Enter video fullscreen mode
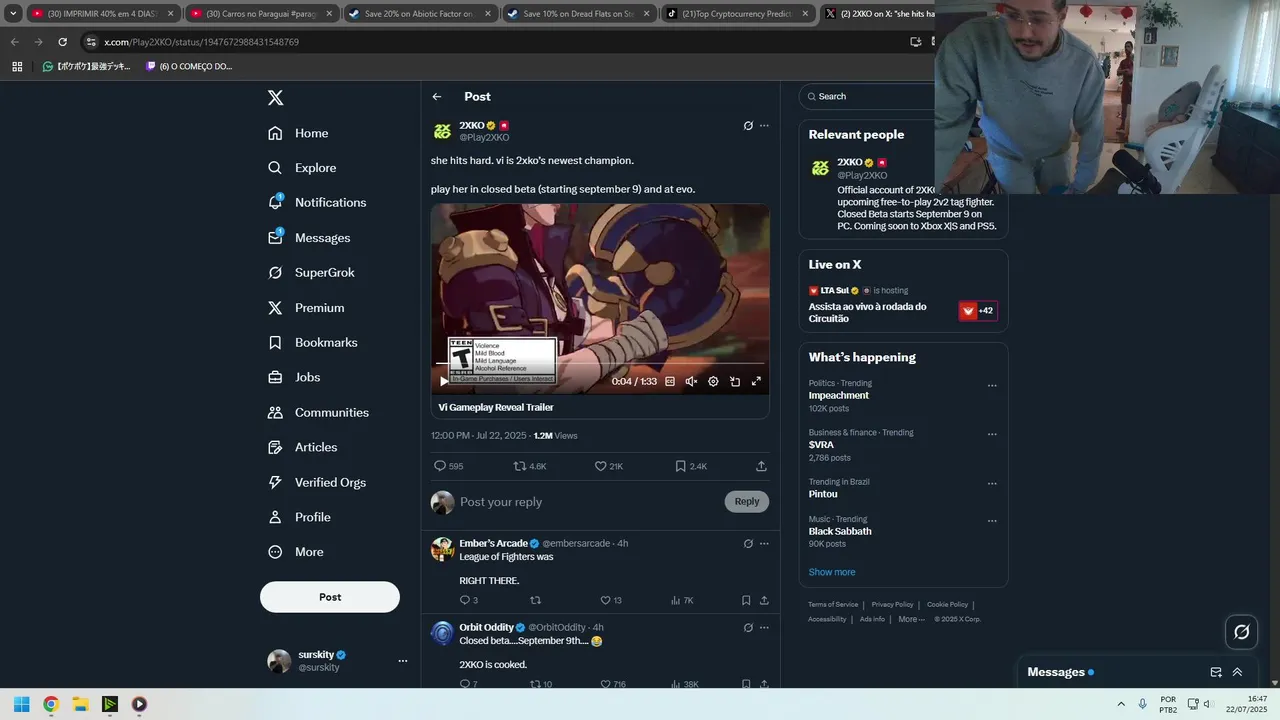Image resolution: width=1280 pixels, height=720 pixels. (x=756, y=381)
